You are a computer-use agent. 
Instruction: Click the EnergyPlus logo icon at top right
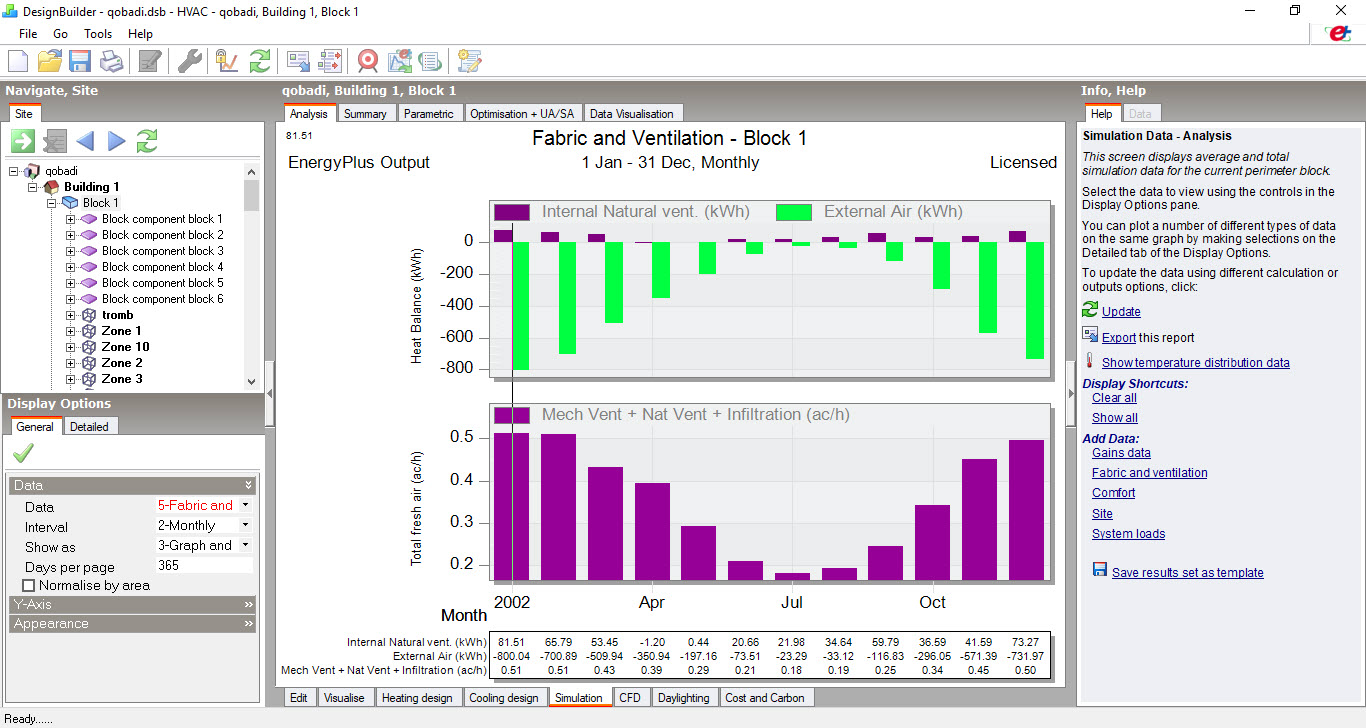click(x=1337, y=33)
